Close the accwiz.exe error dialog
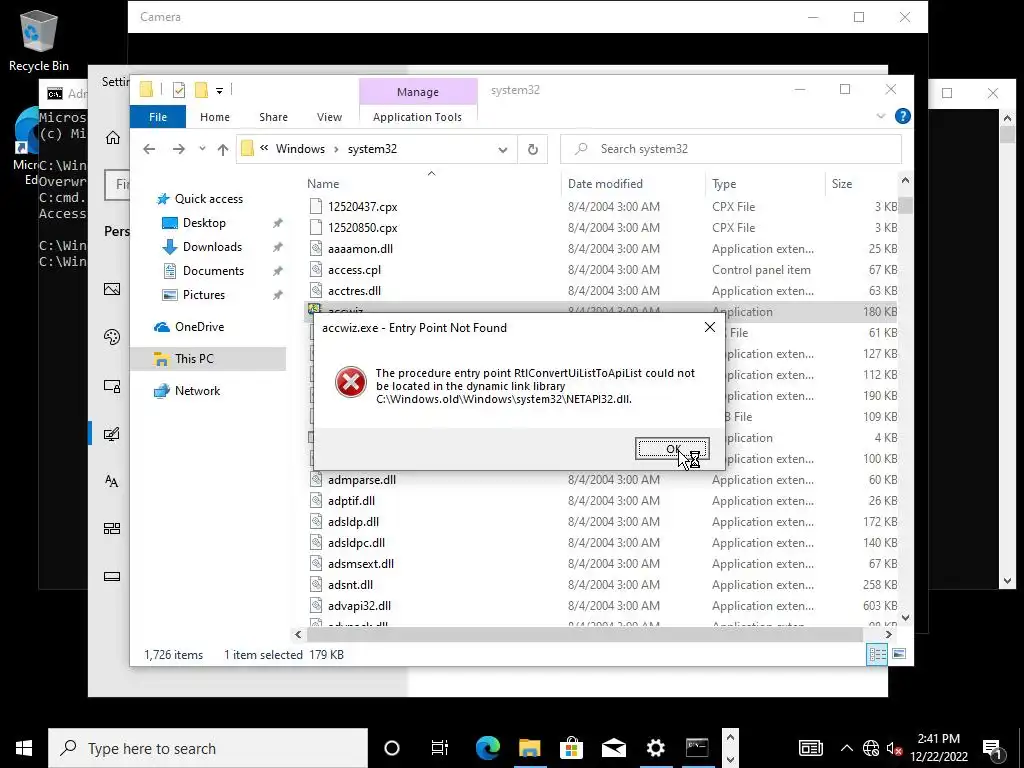1024x768 pixels. click(710, 327)
